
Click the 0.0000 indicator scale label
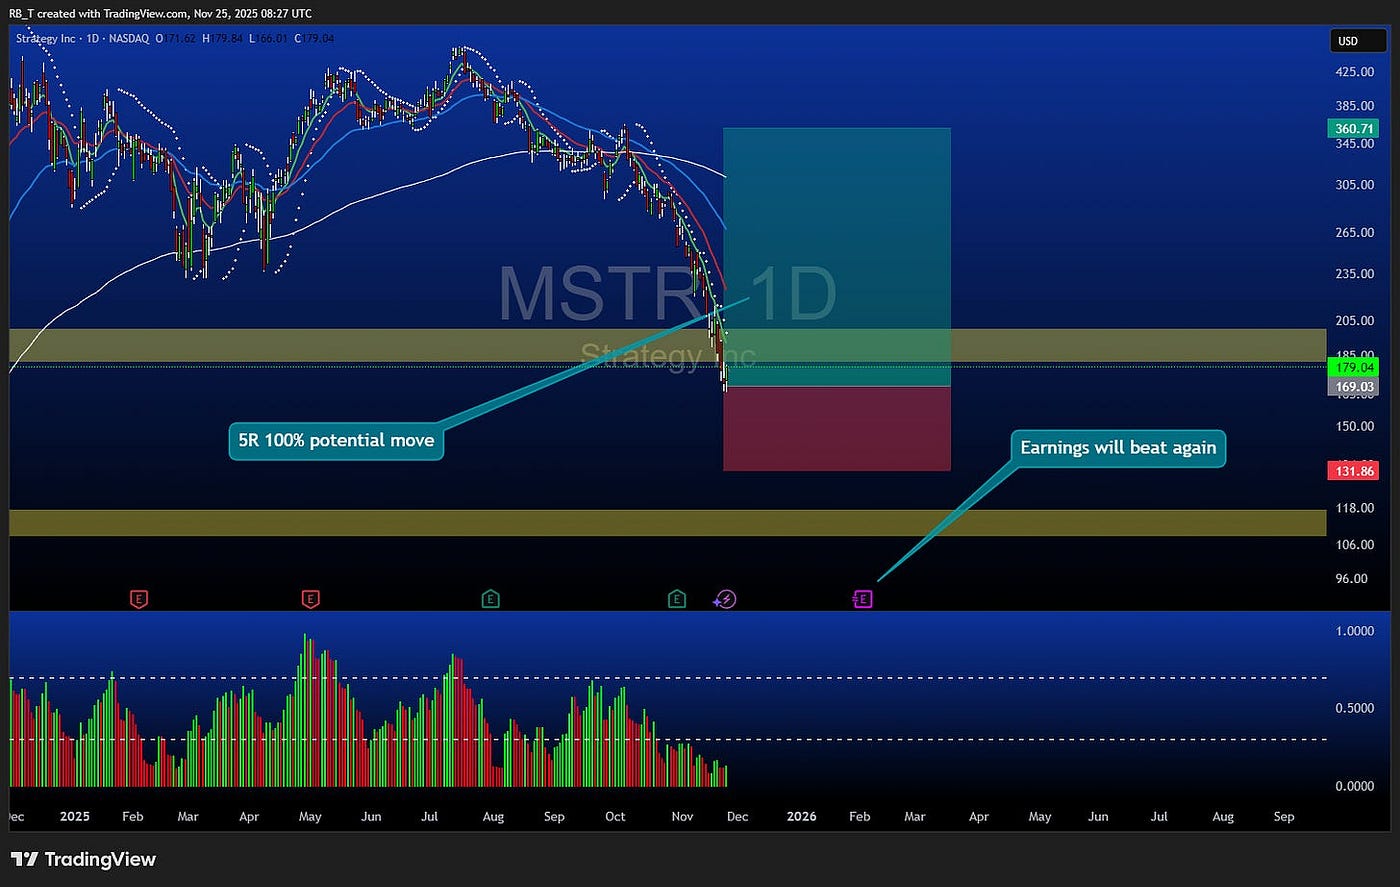click(1354, 786)
